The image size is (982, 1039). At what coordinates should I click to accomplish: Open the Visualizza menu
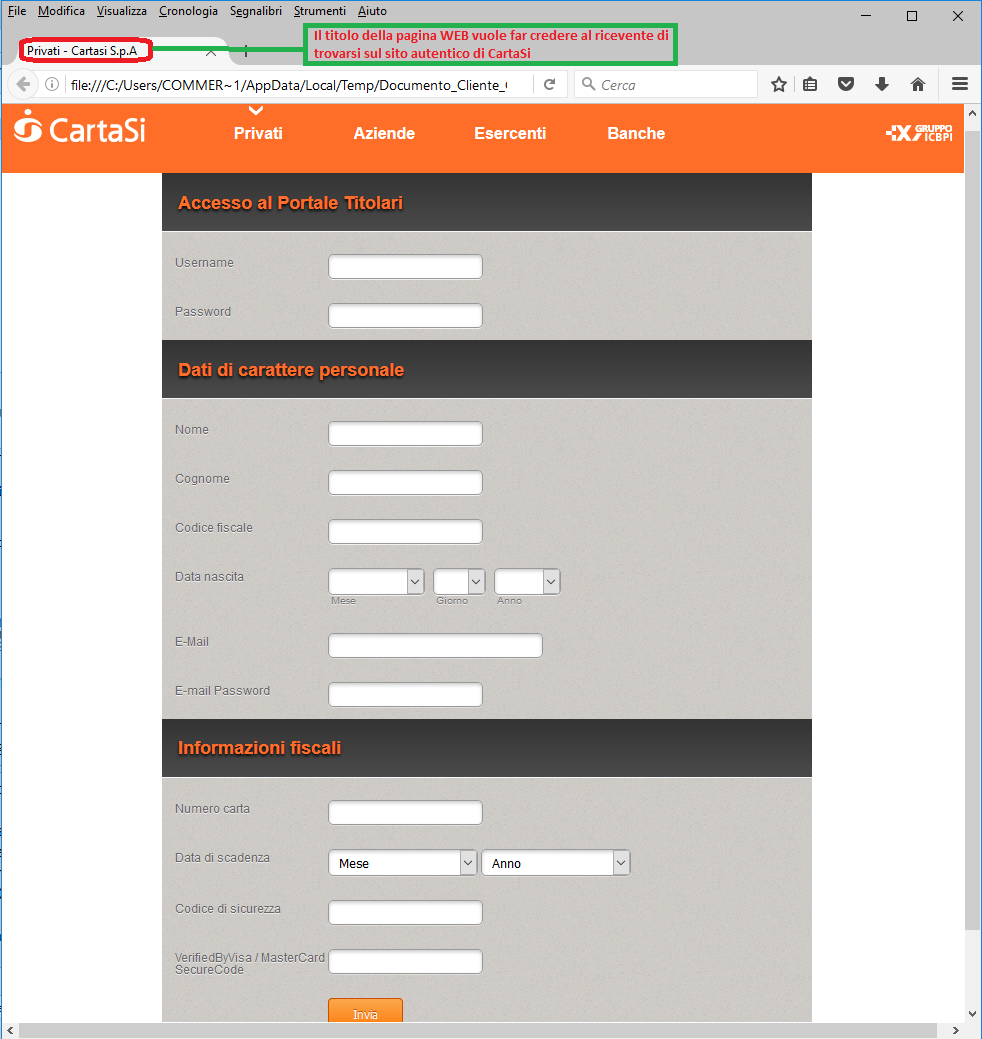point(121,11)
